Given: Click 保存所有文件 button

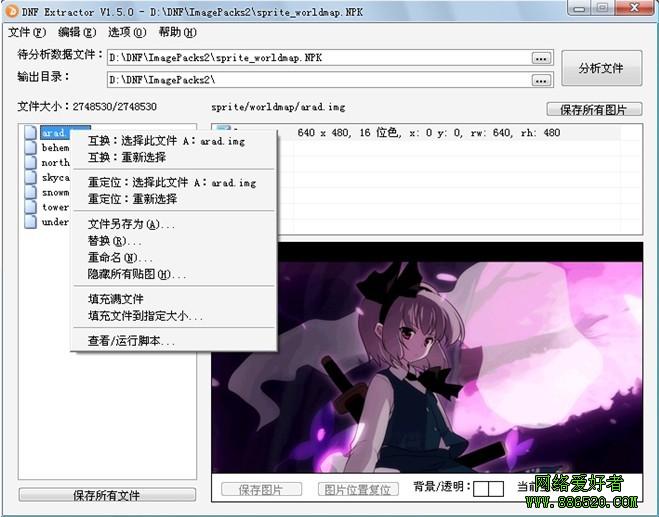Looking at the screenshot, I should [107, 495].
